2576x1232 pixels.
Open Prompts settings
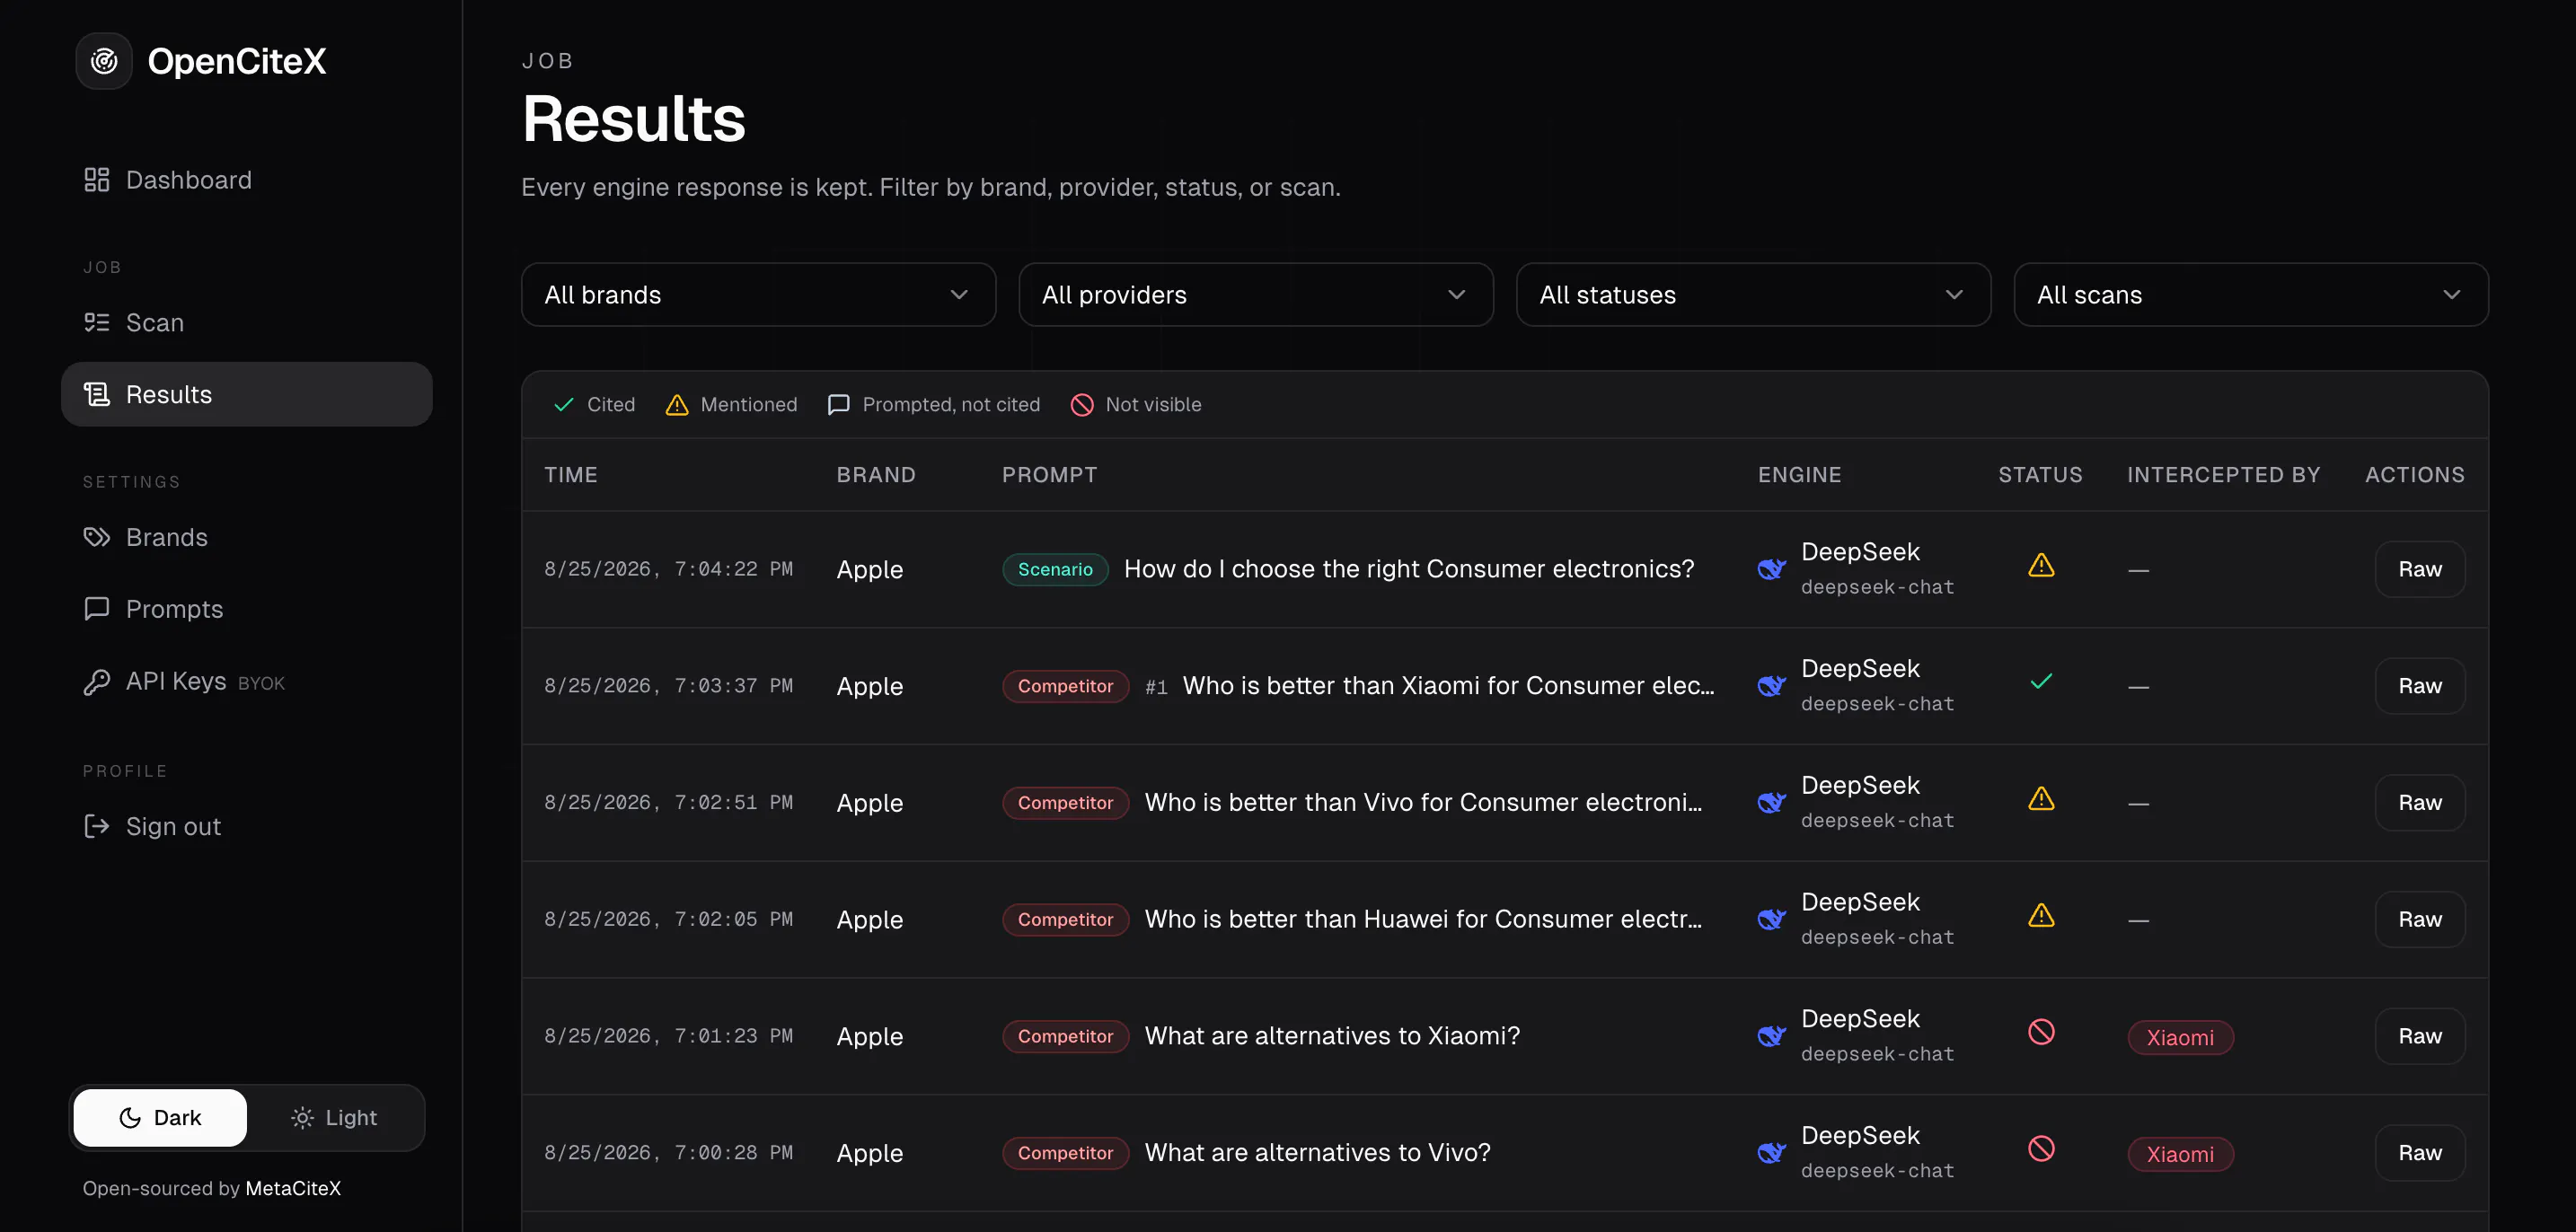(247, 609)
